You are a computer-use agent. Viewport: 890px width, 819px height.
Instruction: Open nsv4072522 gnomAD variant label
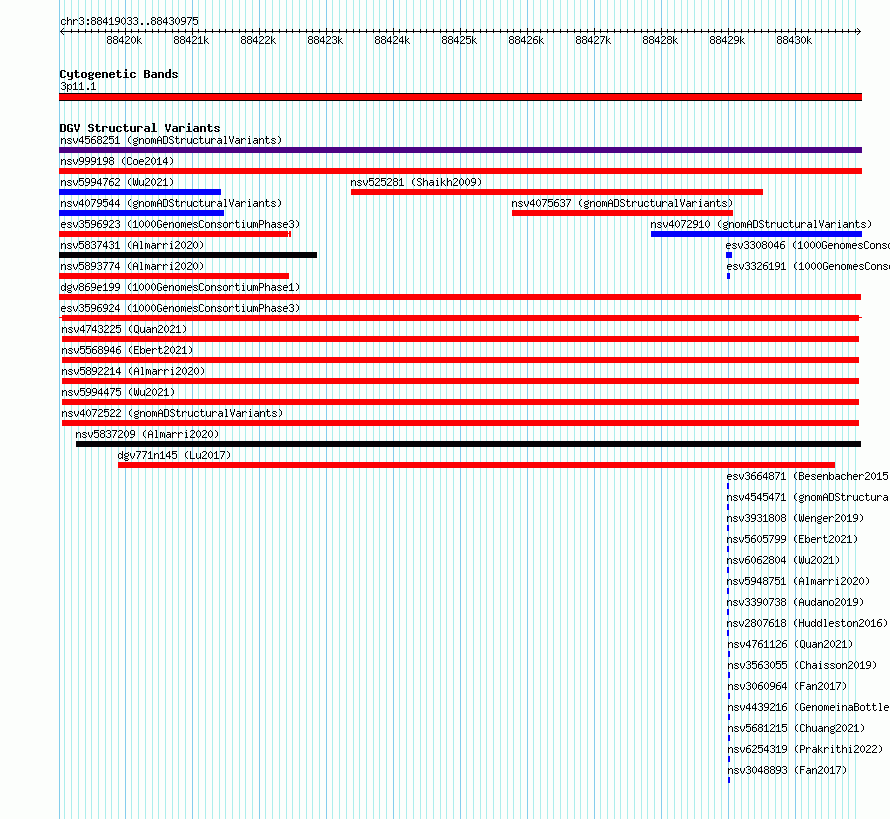[172, 413]
